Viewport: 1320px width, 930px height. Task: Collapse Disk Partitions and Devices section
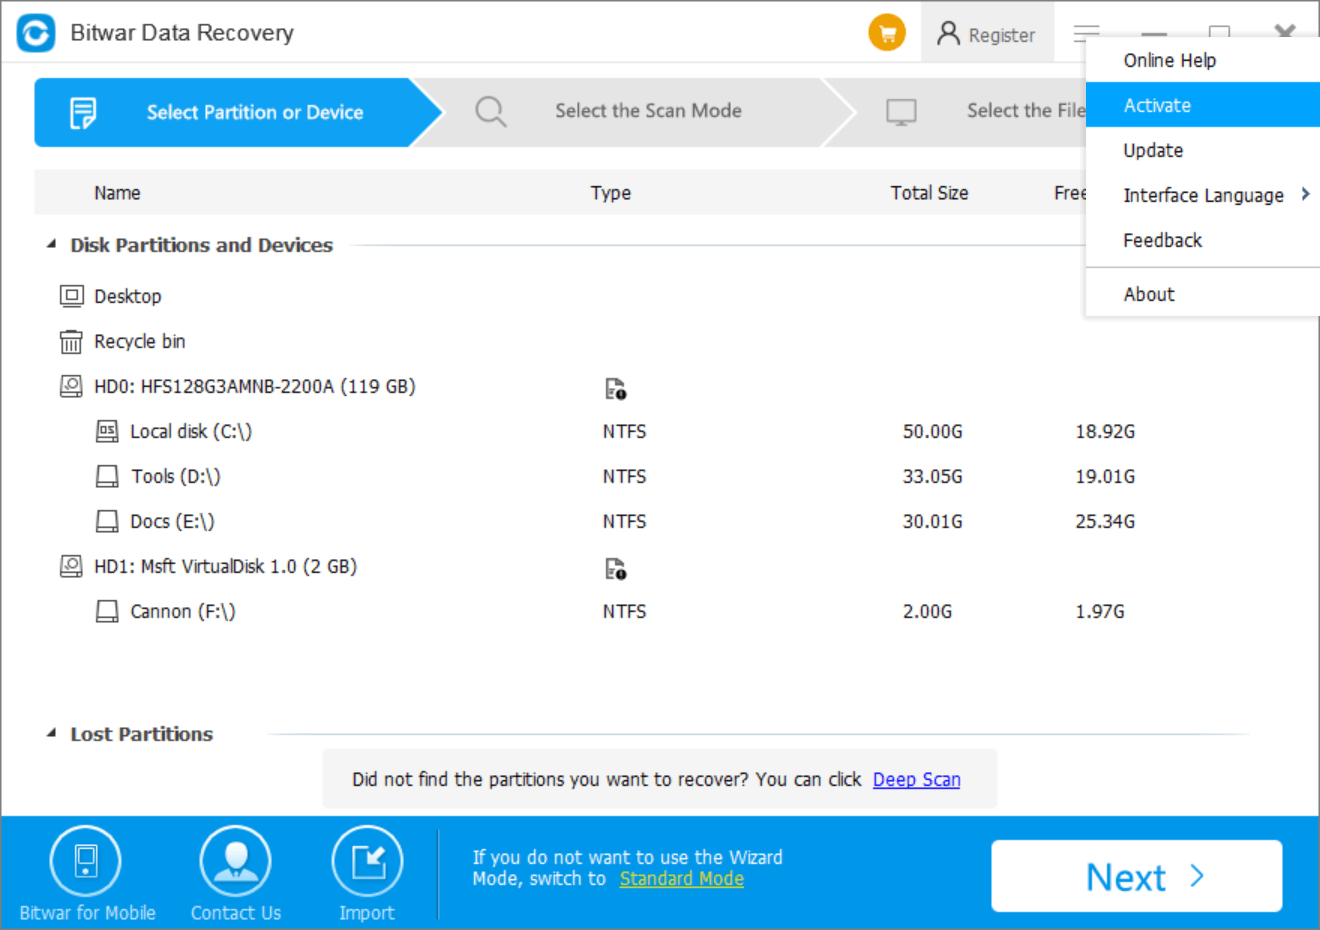[x=51, y=244]
